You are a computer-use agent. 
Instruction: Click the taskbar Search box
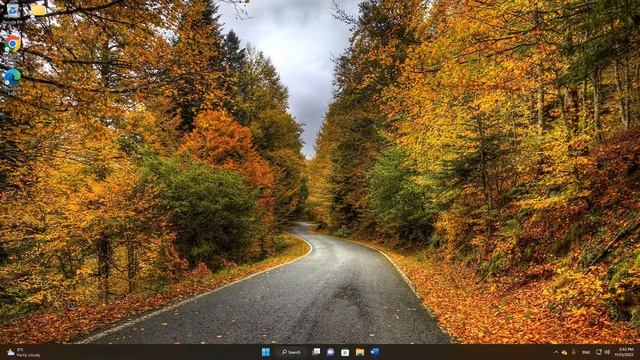tap(291, 352)
